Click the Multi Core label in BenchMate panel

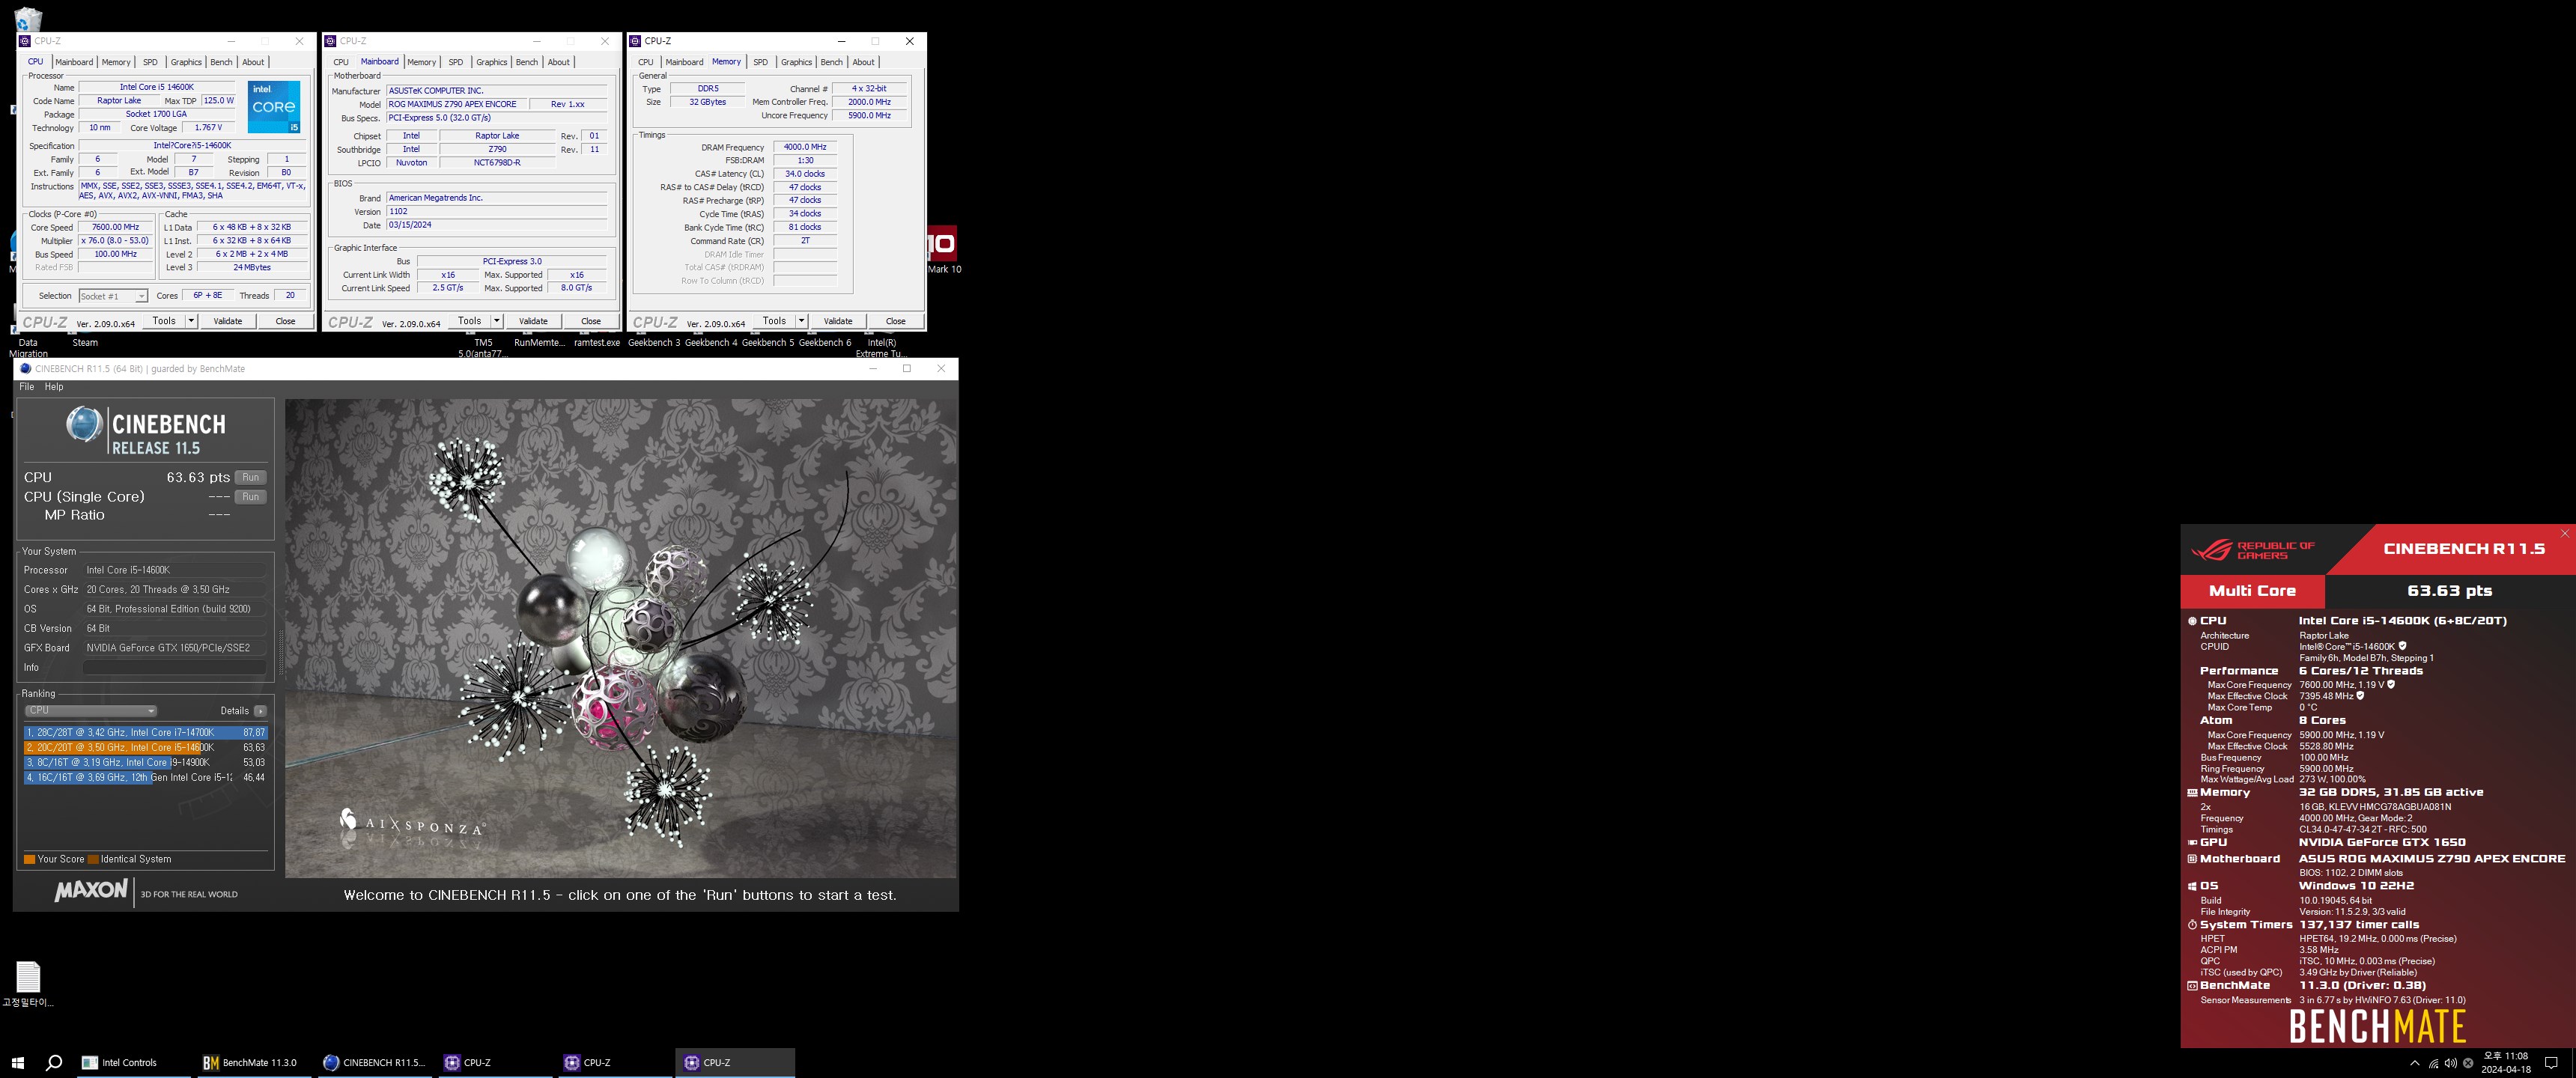click(2253, 591)
